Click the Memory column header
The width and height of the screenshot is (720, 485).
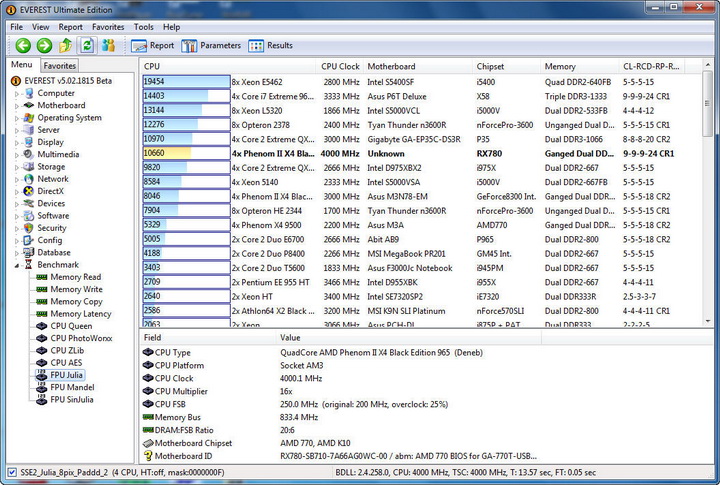(x=579, y=66)
